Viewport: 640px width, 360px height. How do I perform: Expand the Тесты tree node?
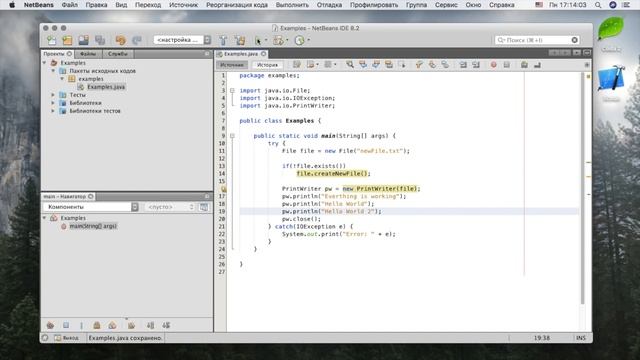click(x=53, y=95)
